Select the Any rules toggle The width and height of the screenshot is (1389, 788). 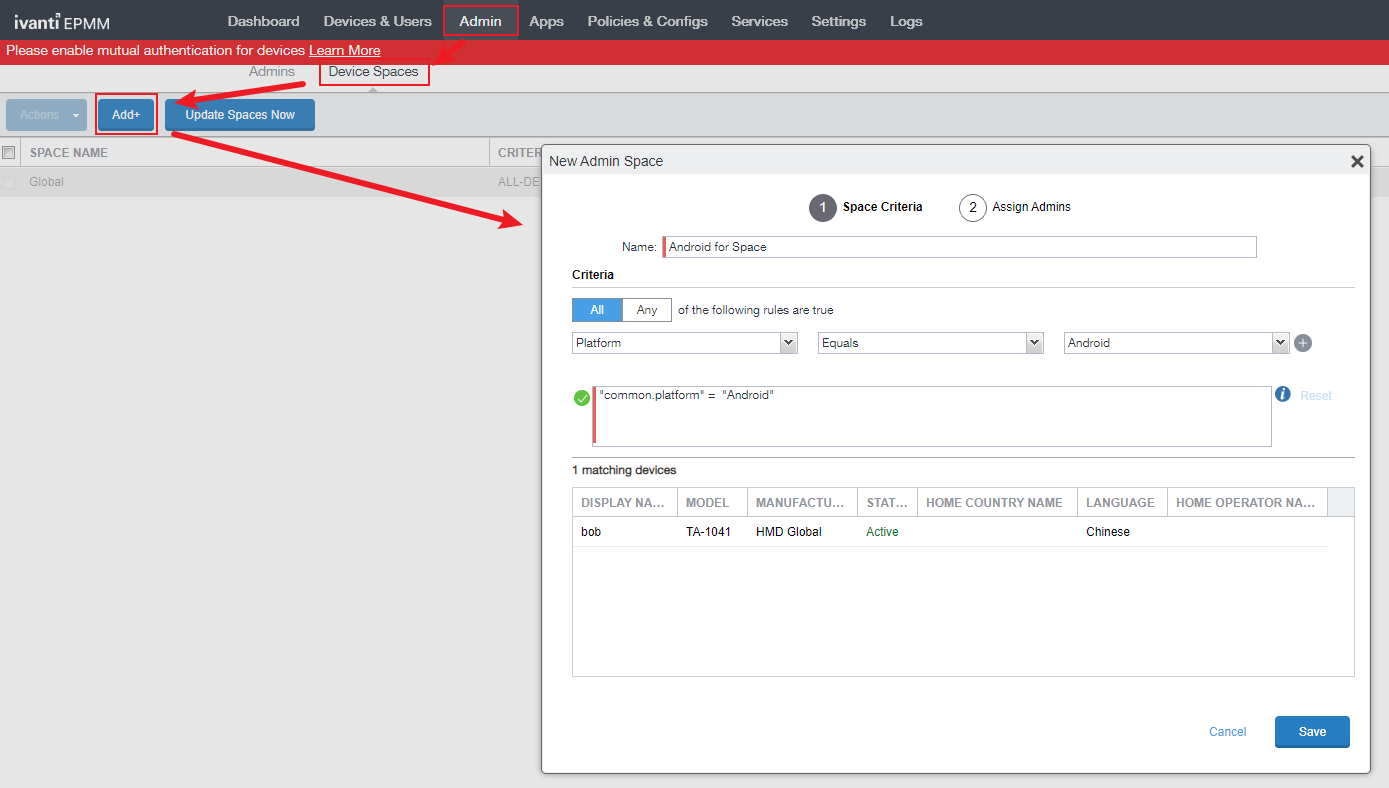[x=647, y=310]
